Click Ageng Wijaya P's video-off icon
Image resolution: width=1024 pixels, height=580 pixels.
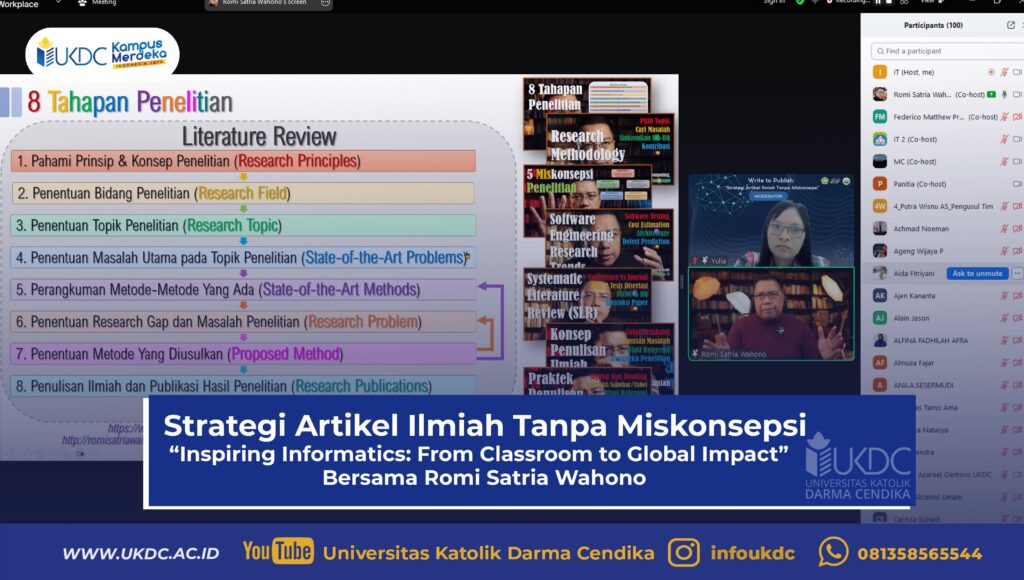[1017, 251]
